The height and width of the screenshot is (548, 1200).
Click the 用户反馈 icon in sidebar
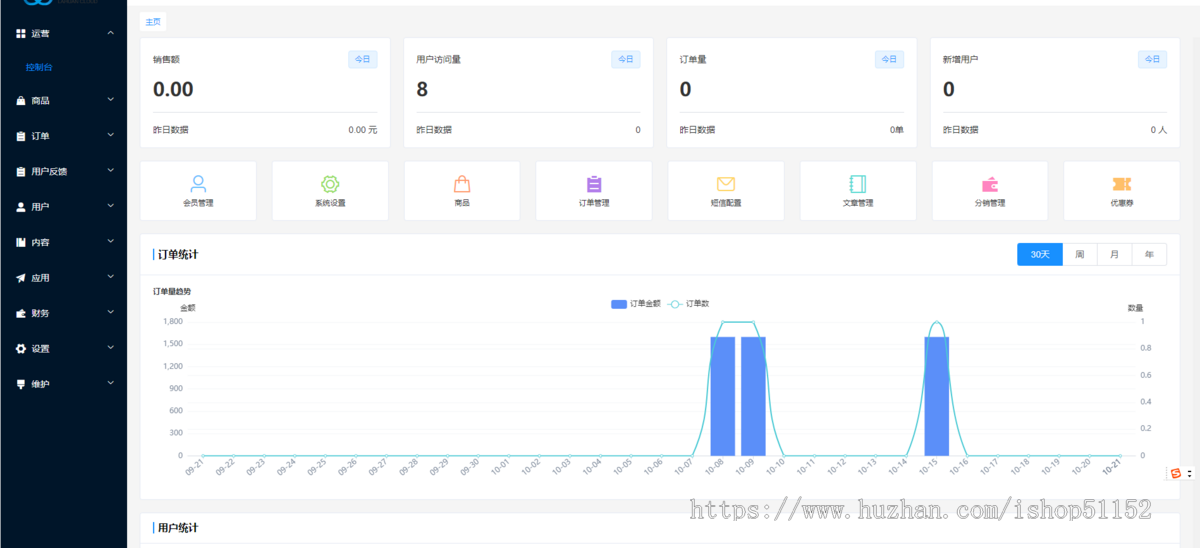21,171
